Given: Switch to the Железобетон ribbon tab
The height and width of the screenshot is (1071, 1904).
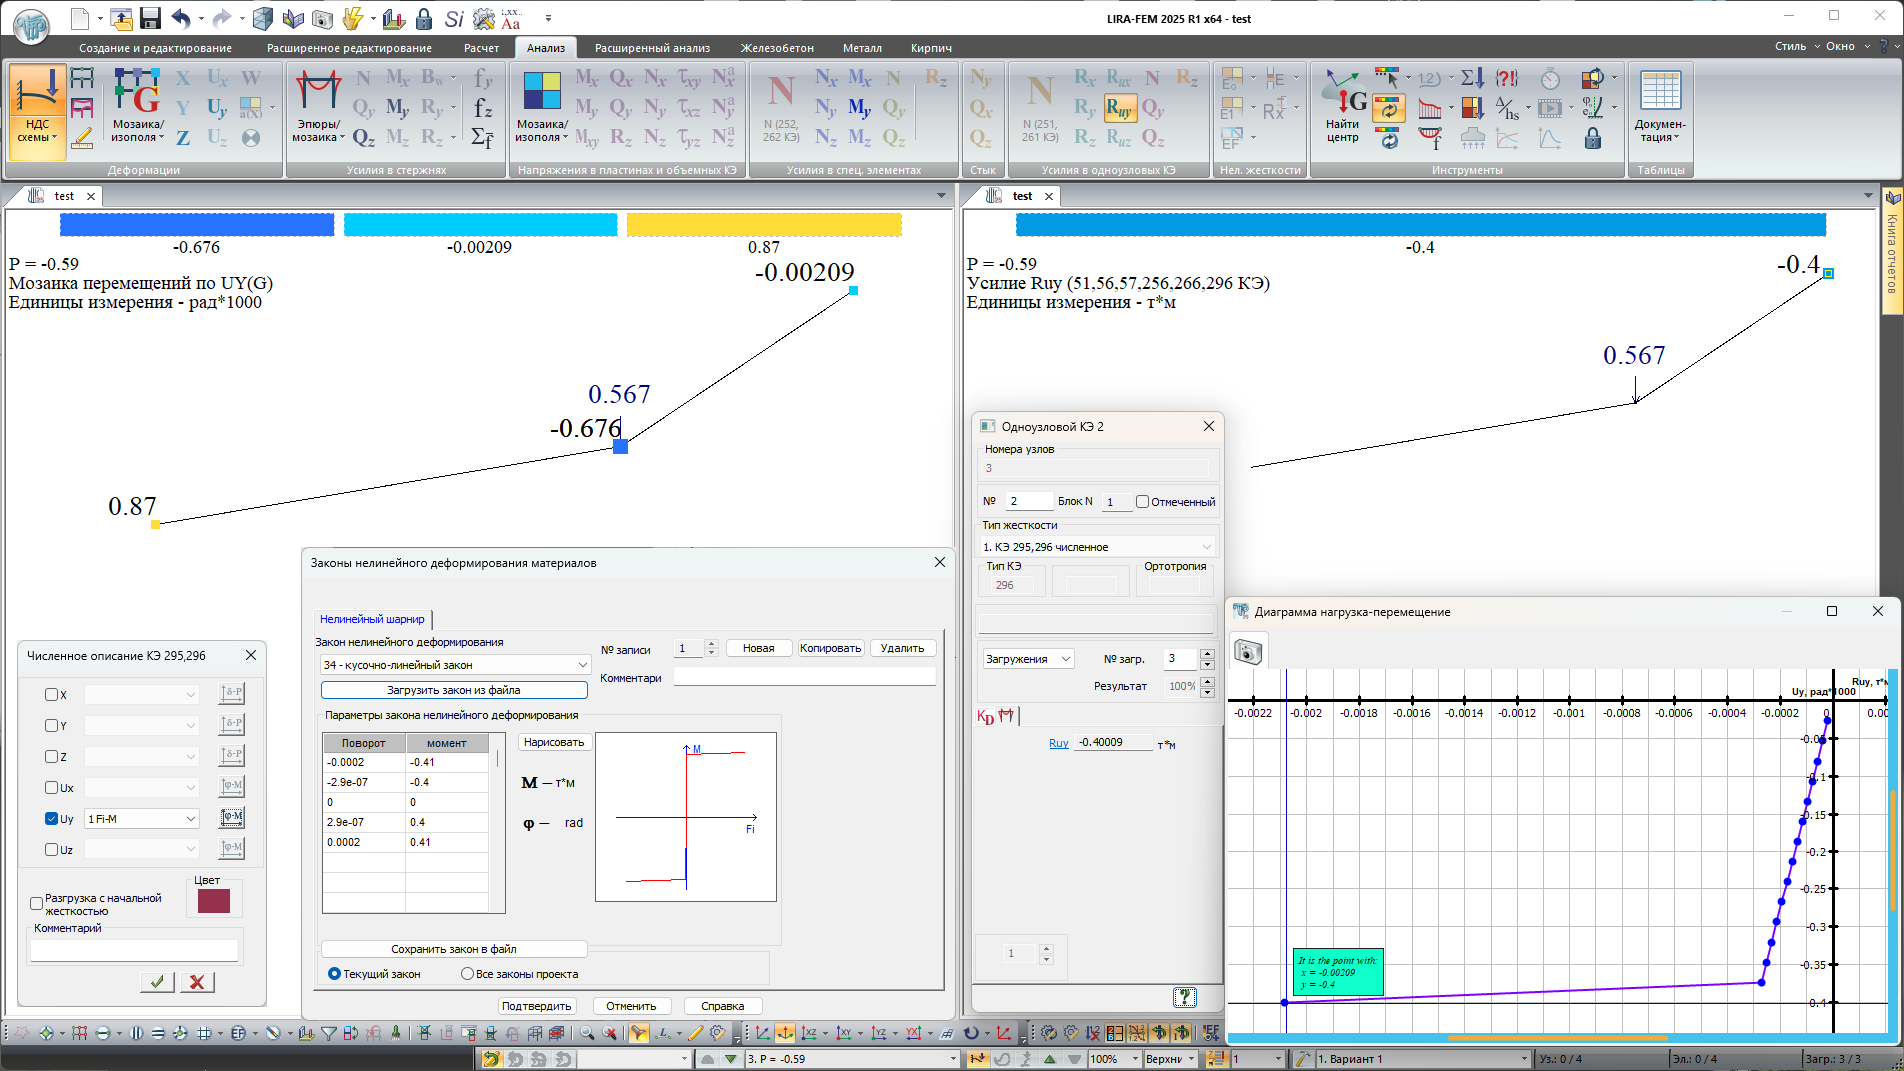Looking at the screenshot, I should point(777,48).
